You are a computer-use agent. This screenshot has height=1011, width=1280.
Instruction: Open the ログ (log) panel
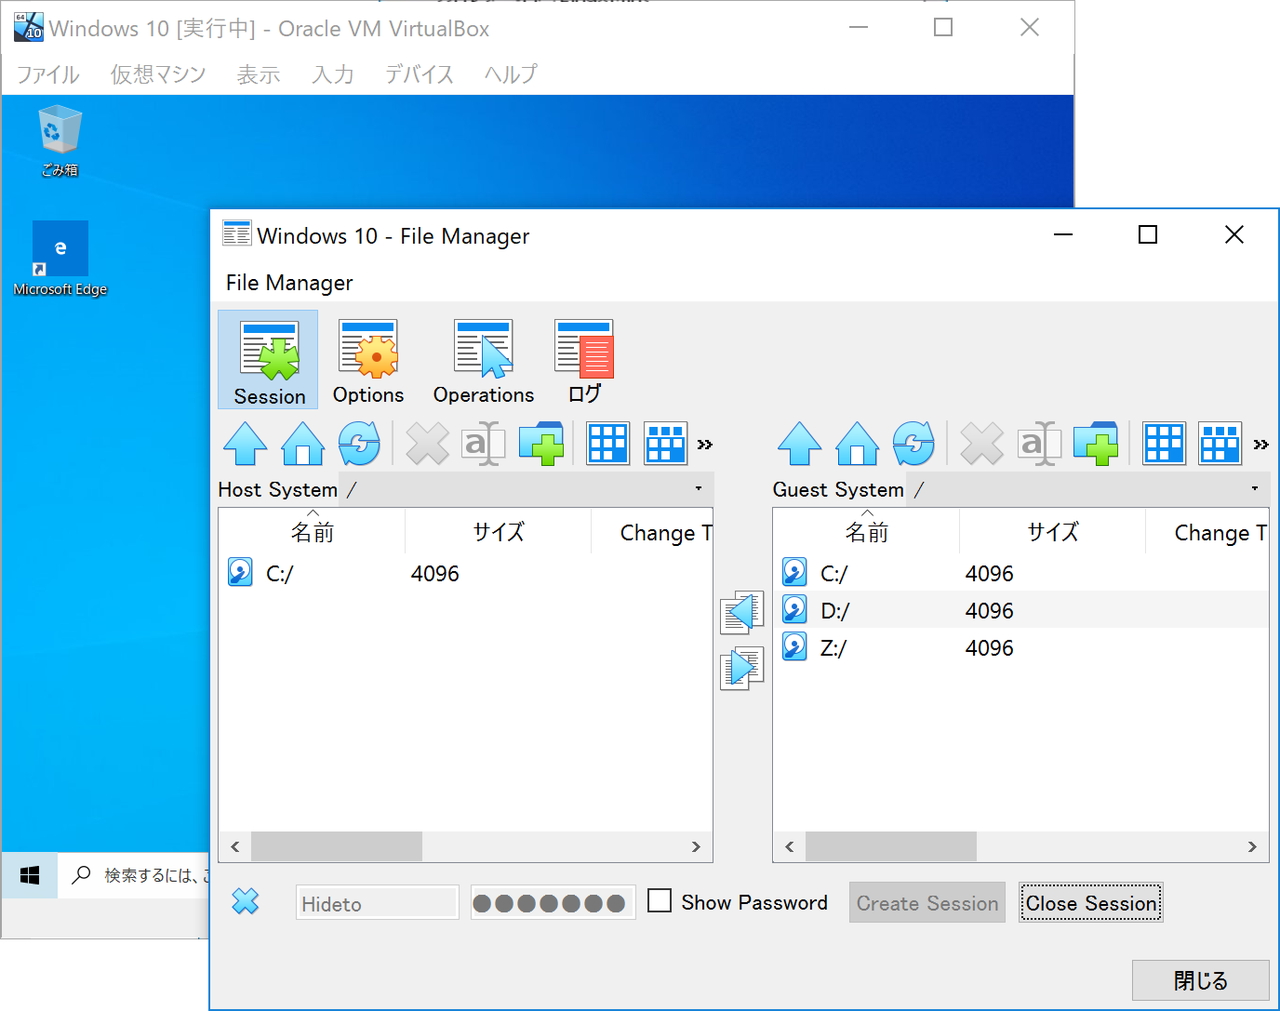pos(584,360)
